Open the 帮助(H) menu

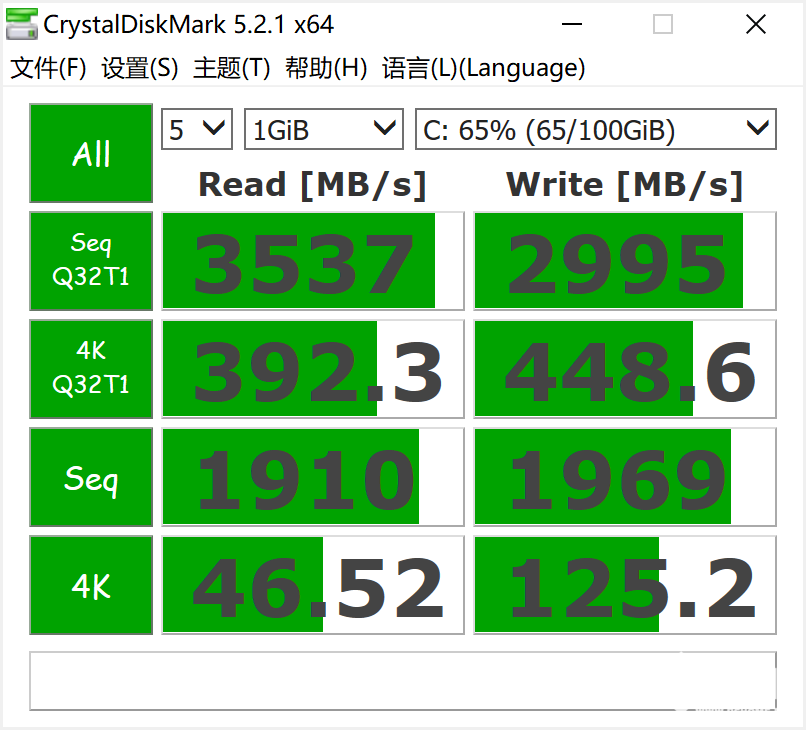[326, 68]
